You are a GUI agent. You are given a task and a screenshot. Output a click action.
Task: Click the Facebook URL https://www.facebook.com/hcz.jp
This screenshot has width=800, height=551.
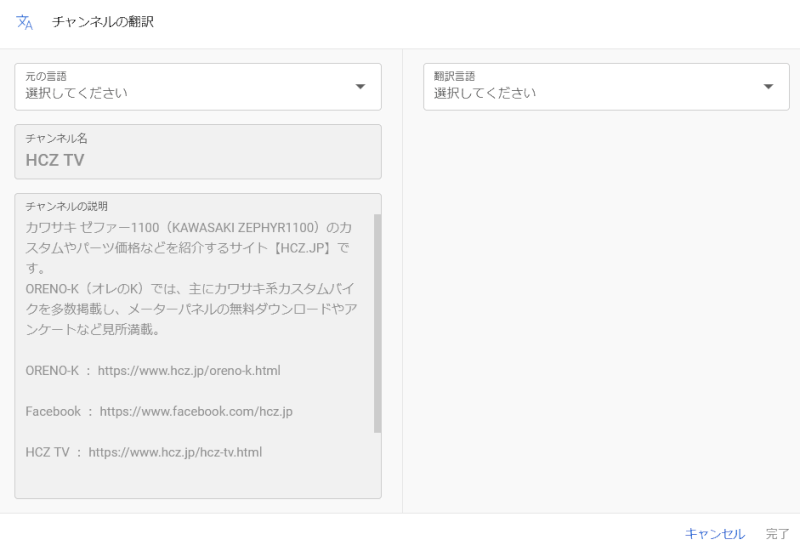click(x=196, y=411)
